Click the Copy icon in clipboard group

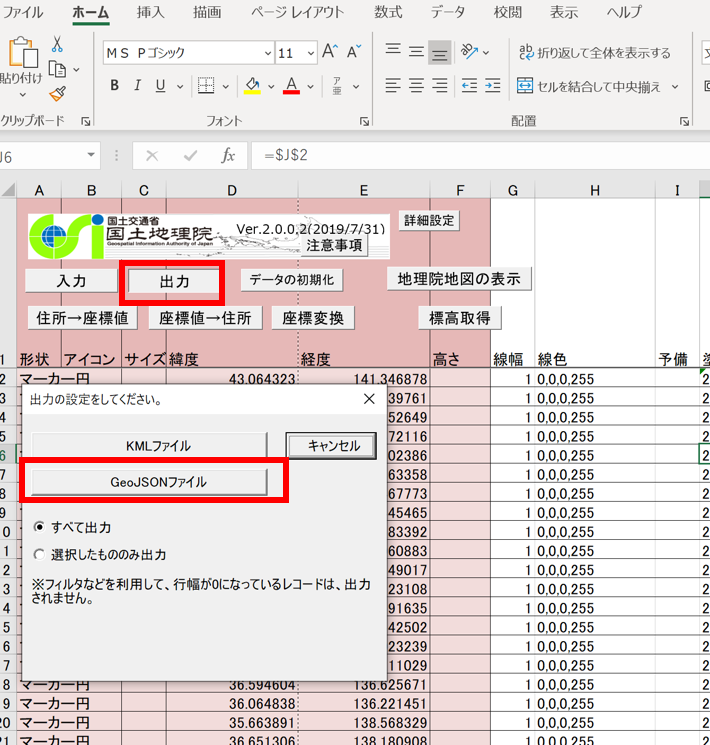[58, 69]
